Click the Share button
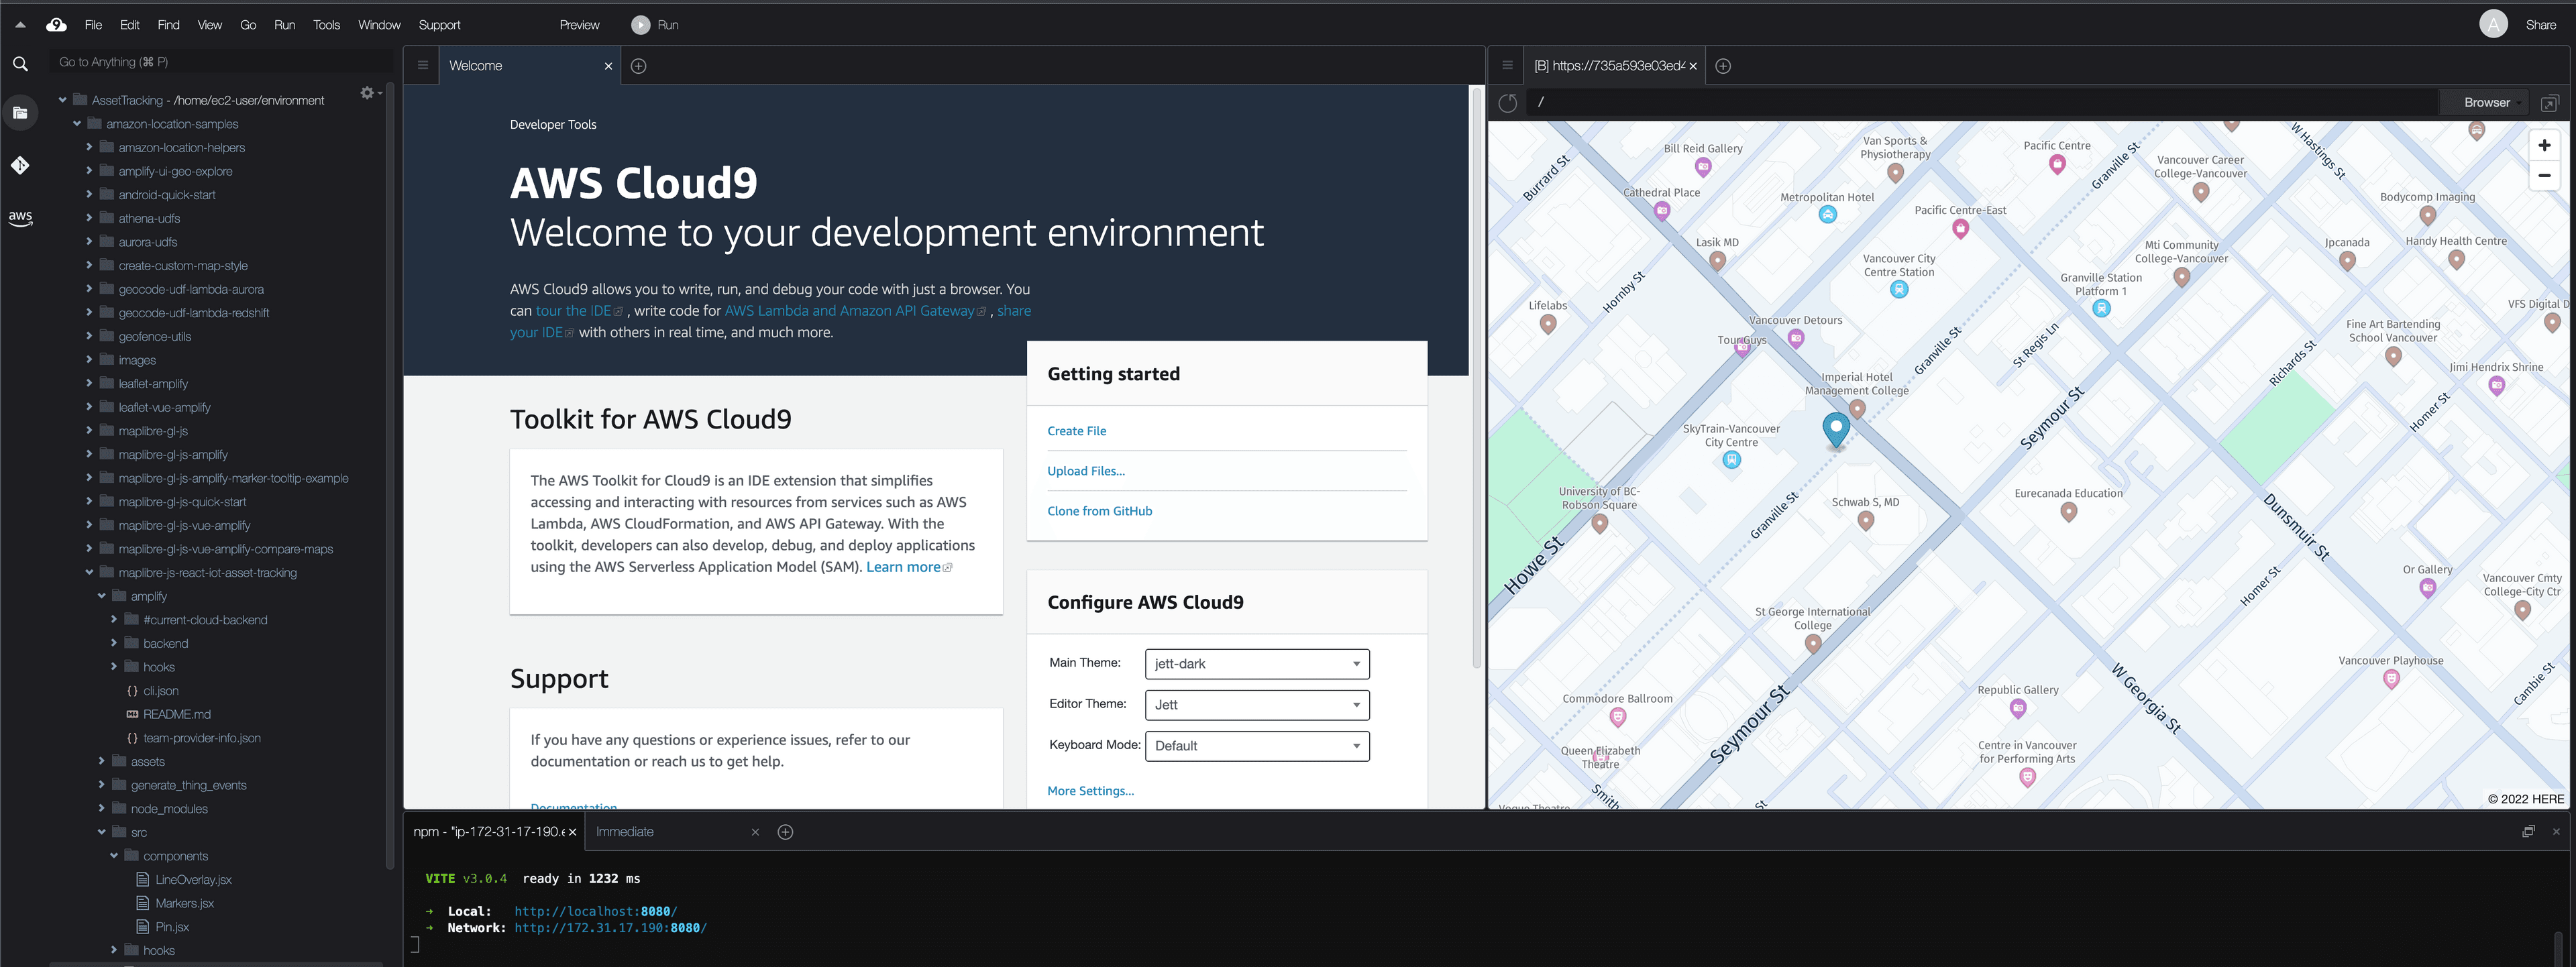 pos(2541,25)
